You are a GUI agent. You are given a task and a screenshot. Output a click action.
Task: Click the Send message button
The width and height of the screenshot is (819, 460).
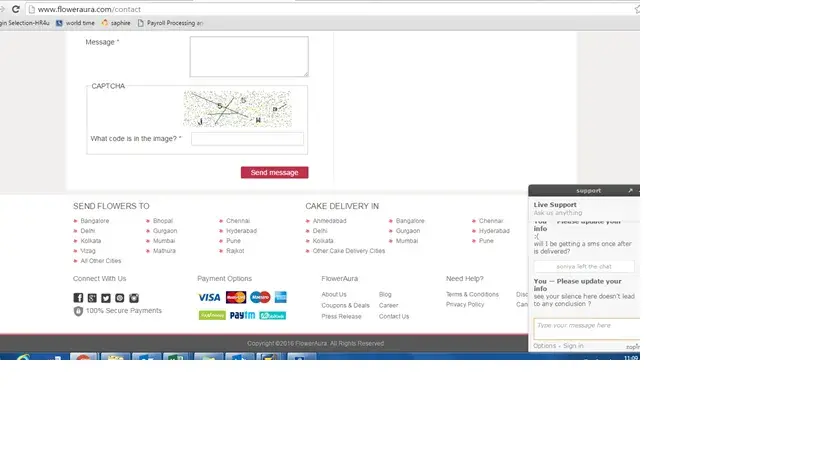click(x=274, y=172)
